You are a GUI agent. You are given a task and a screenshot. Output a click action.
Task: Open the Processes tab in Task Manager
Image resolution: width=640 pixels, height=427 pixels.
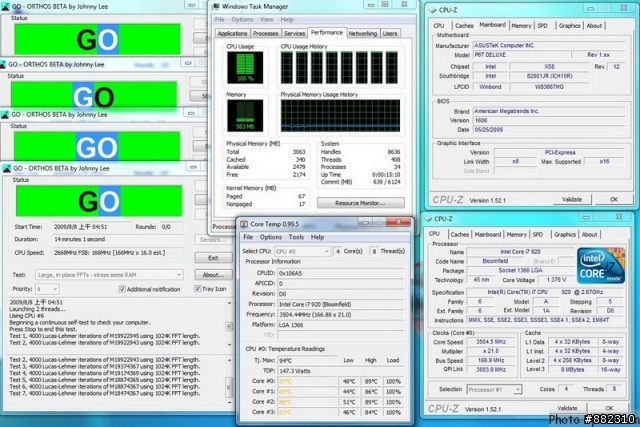coord(265,33)
